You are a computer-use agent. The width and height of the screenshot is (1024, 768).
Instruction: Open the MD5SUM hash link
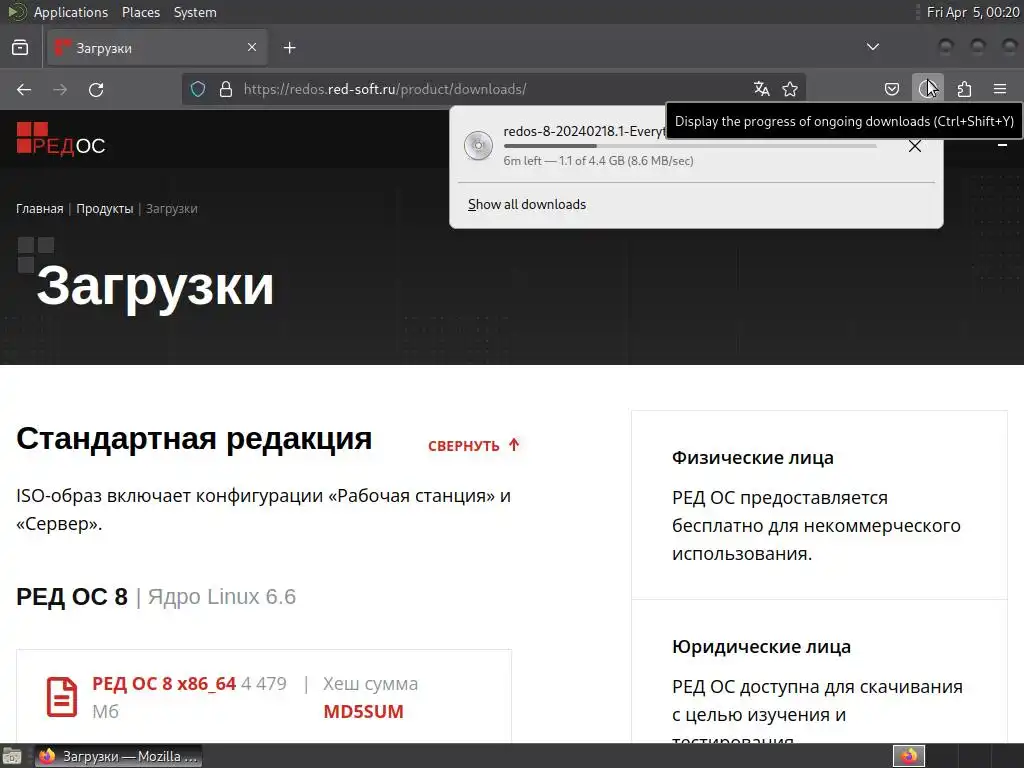(363, 712)
